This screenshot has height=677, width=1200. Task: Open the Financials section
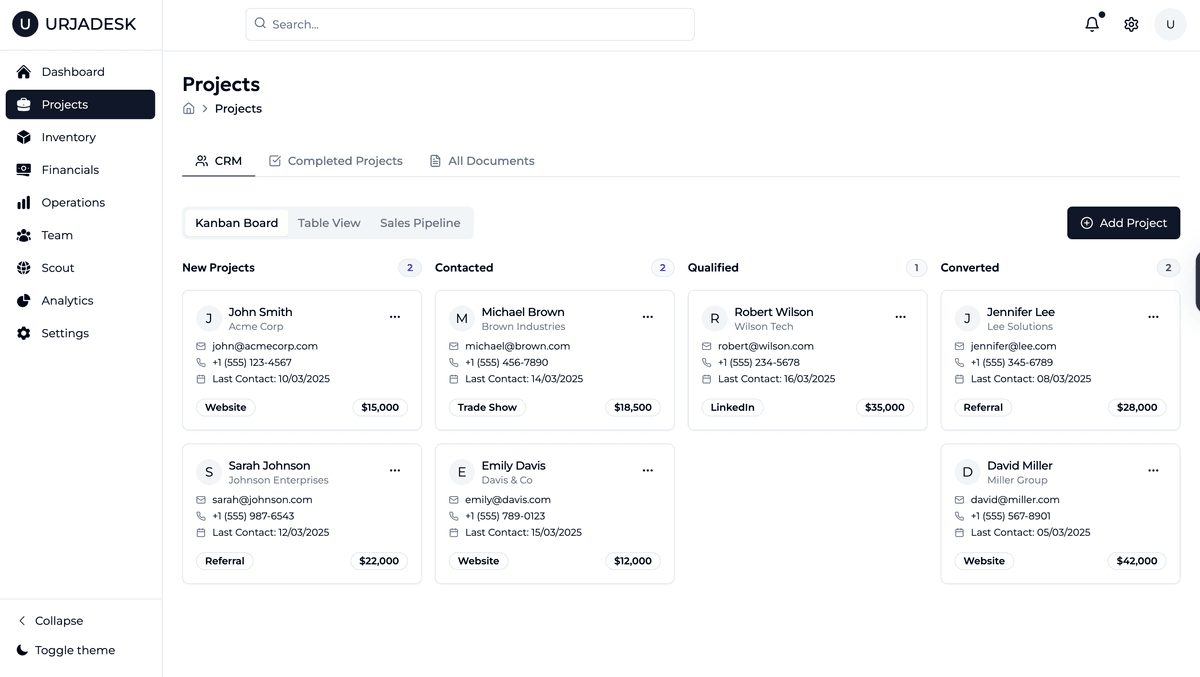pos(71,169)
